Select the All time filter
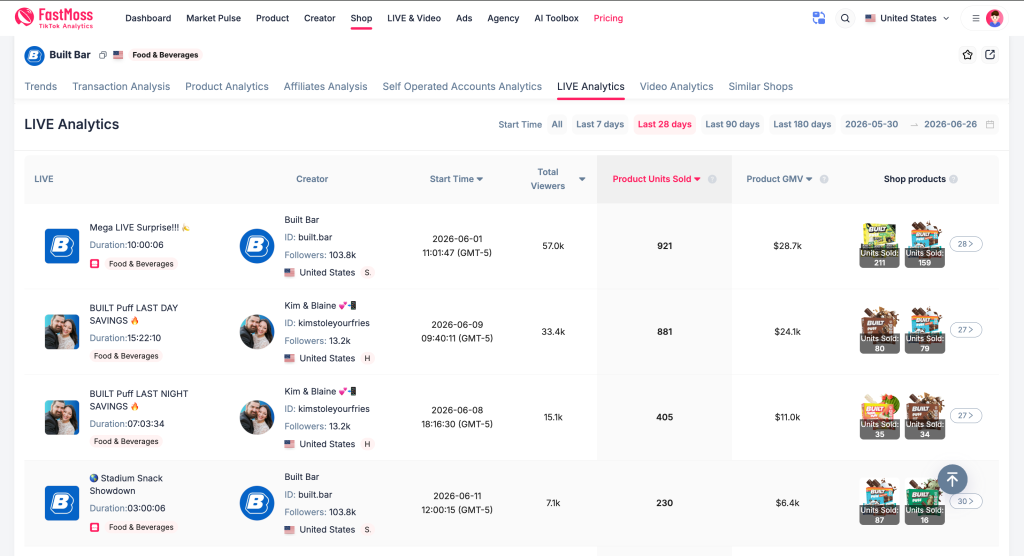This screenshot has height=556, width=1024. point(557,124)
